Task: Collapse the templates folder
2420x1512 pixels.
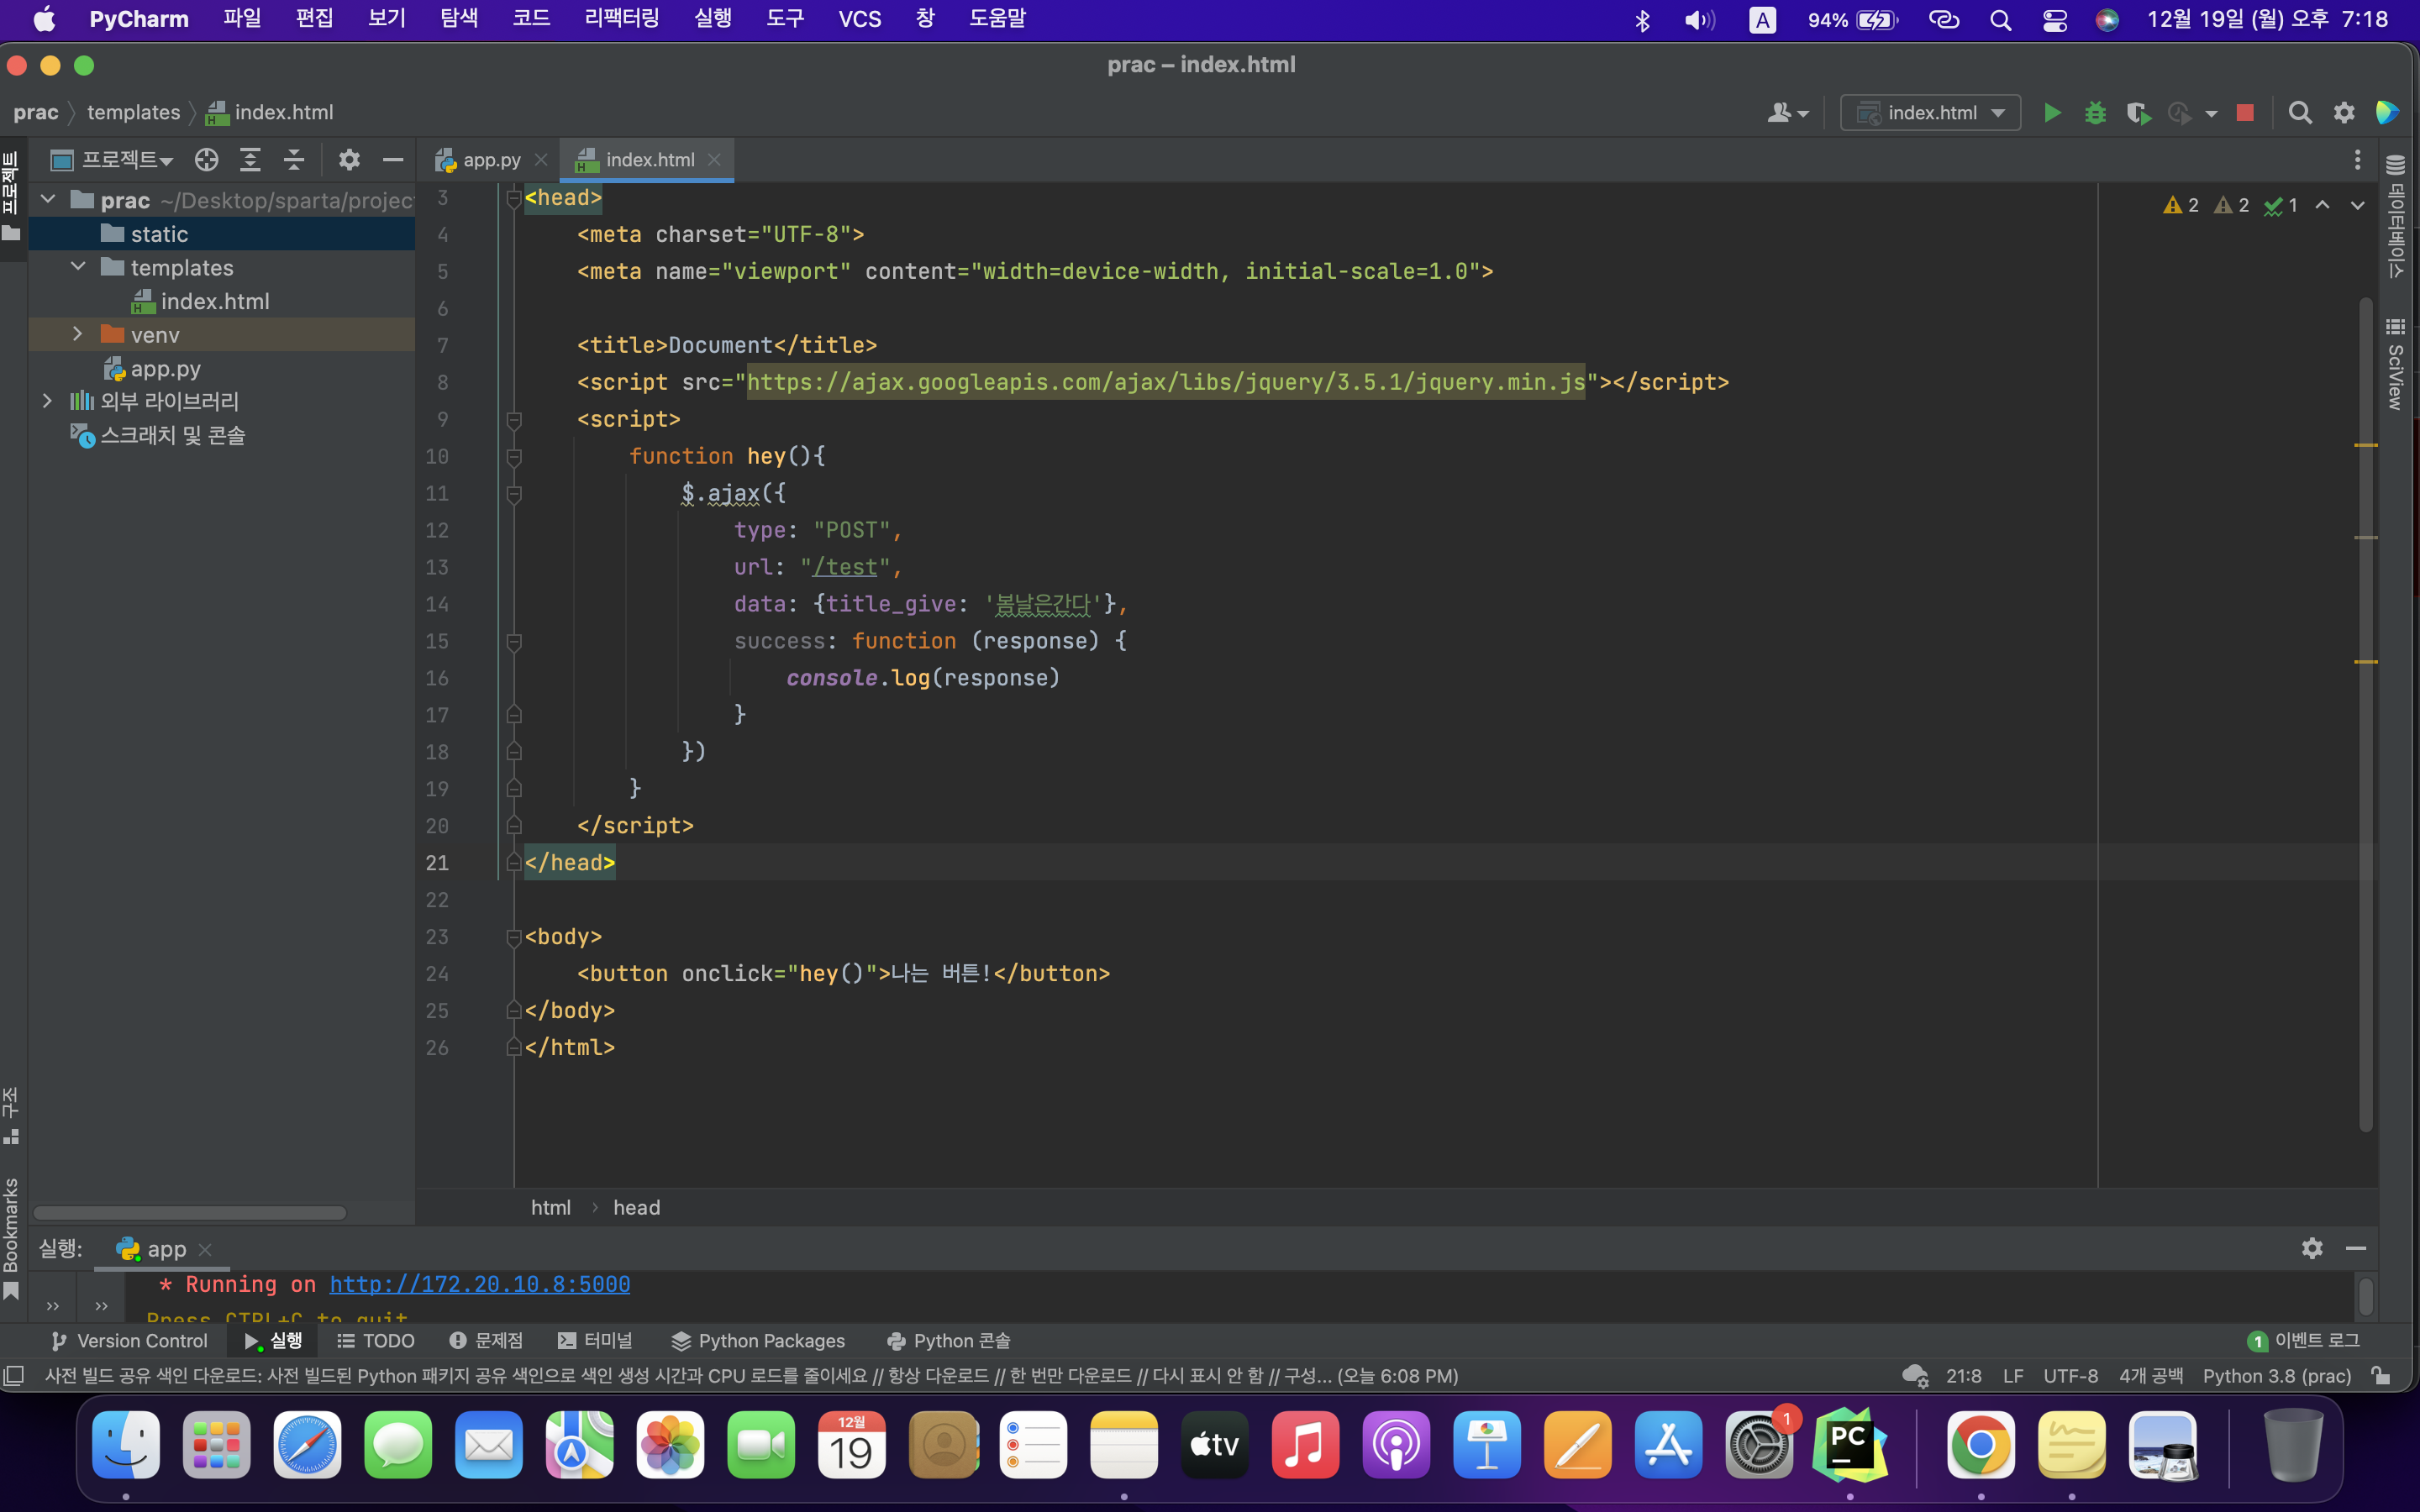Action: coord(78,267)
